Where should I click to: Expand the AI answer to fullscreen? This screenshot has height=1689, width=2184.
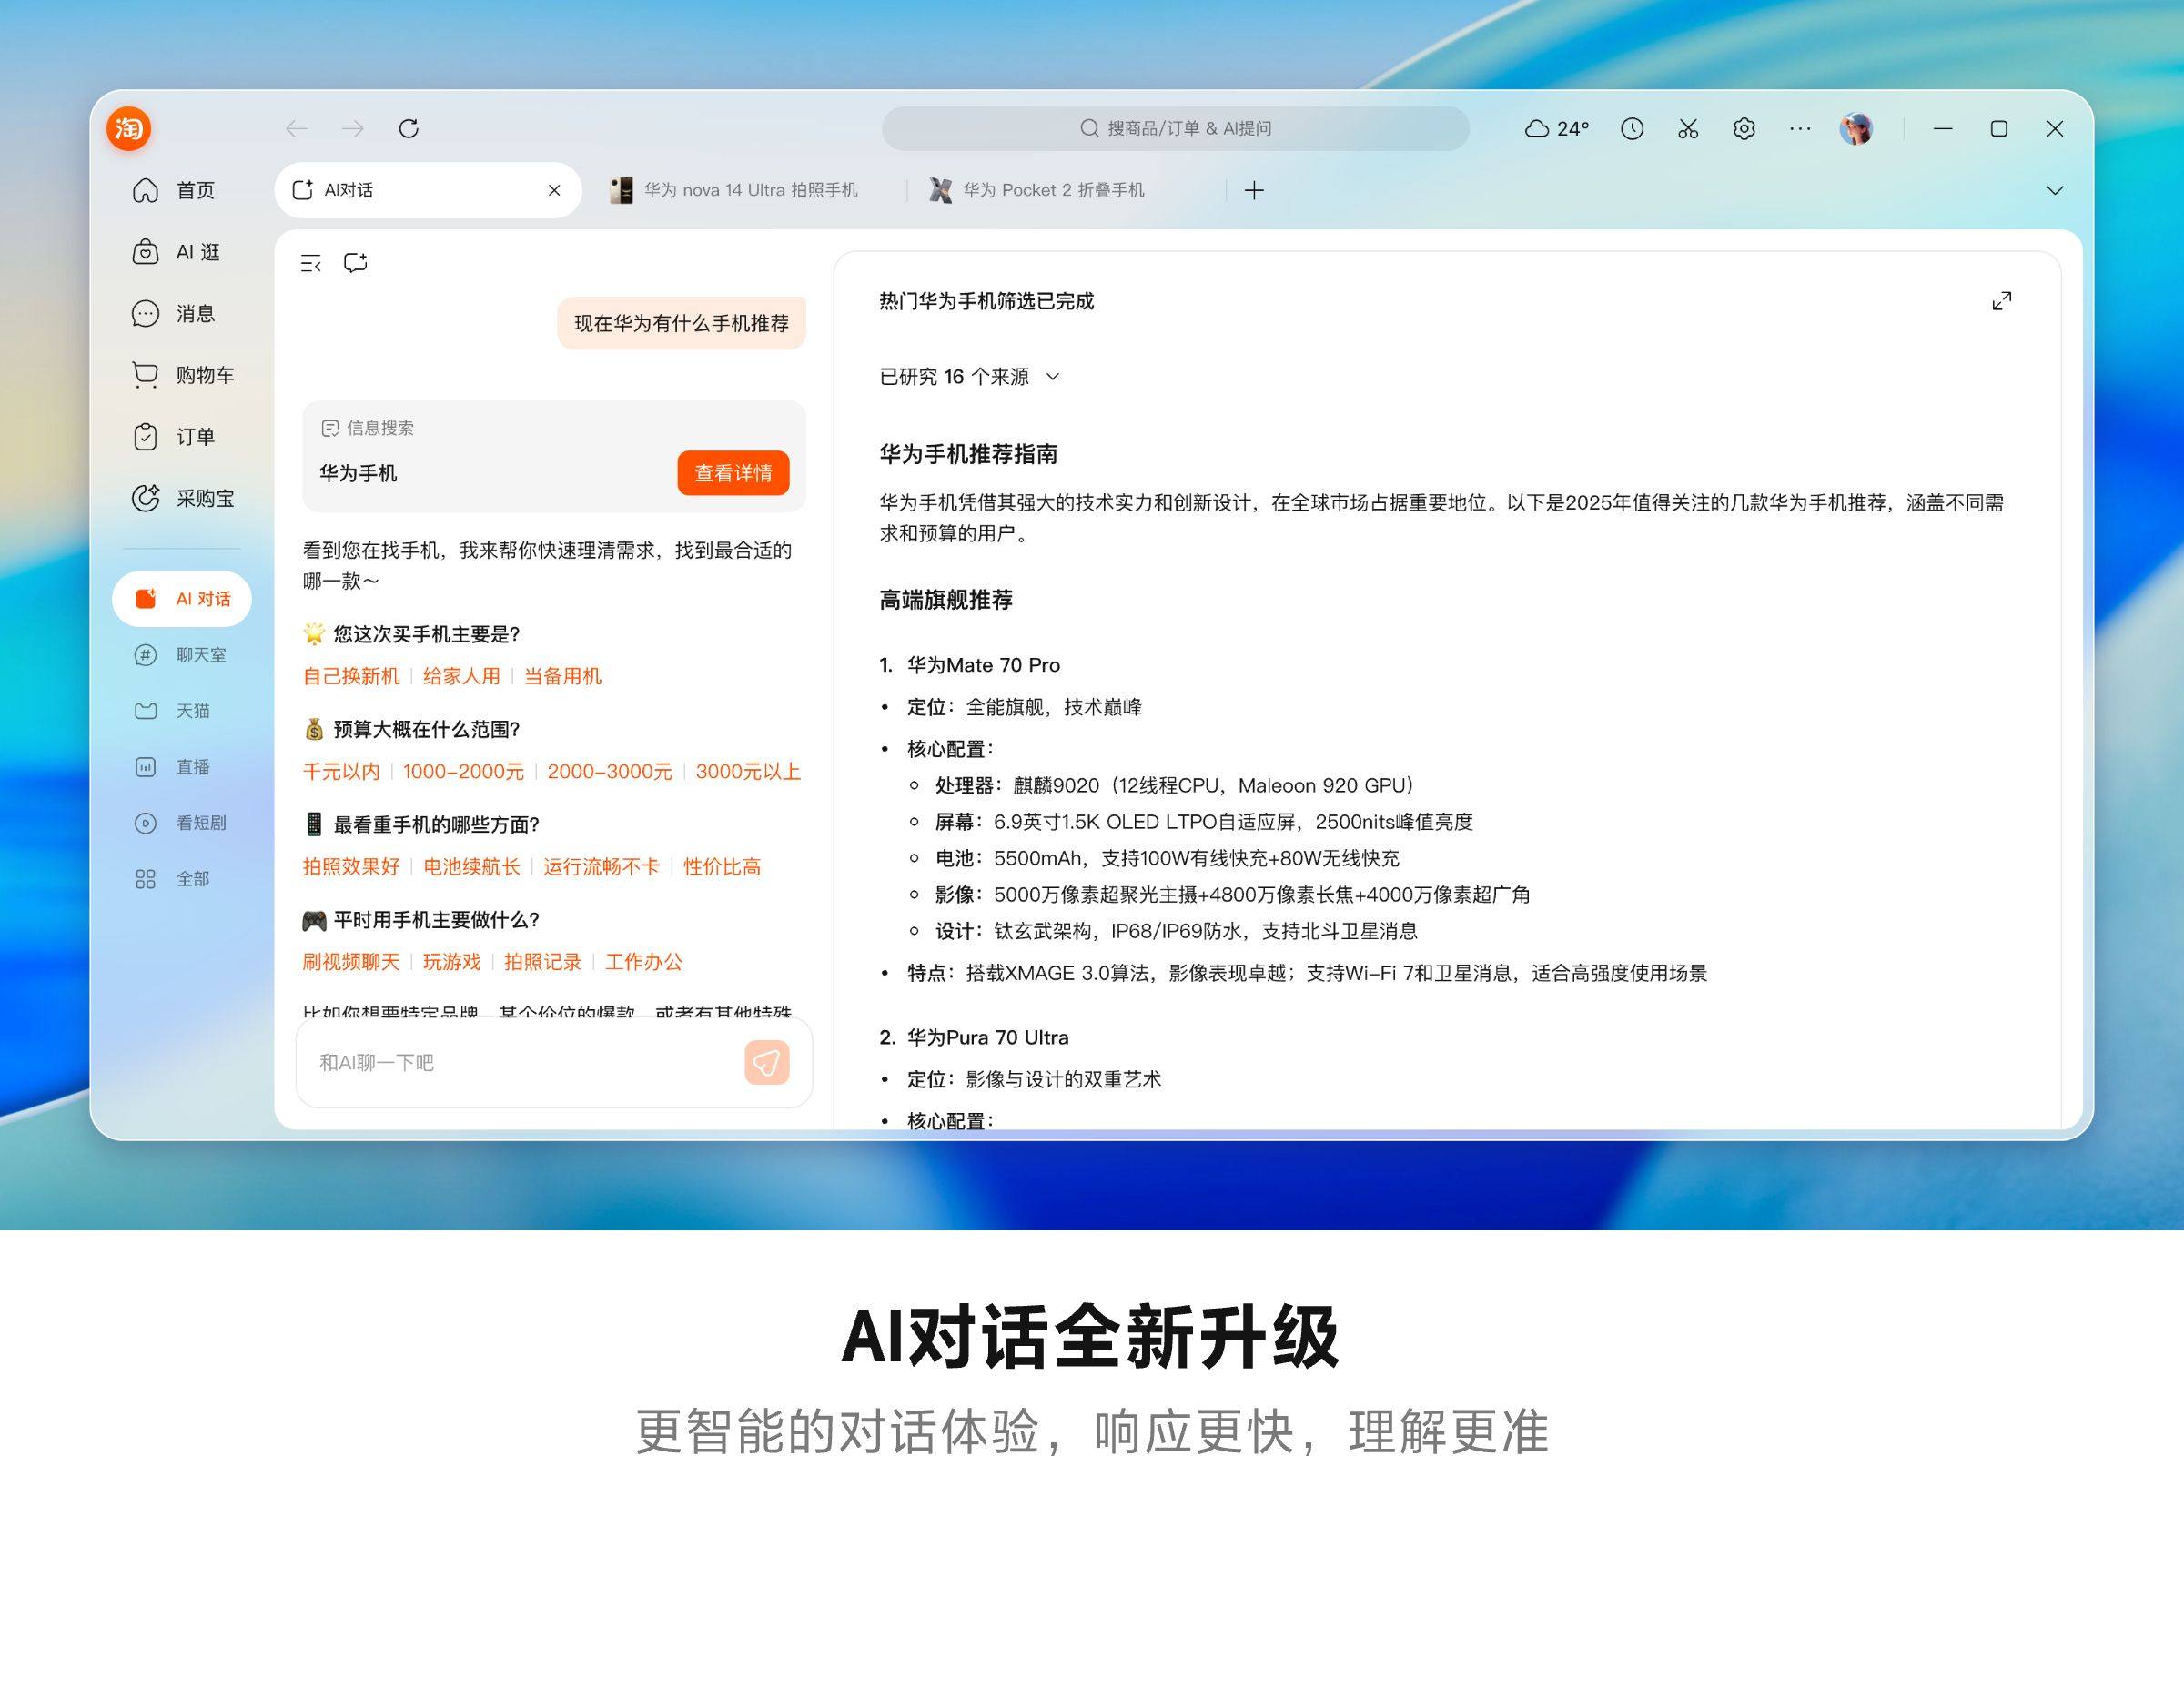click(x=2001, y=300)
